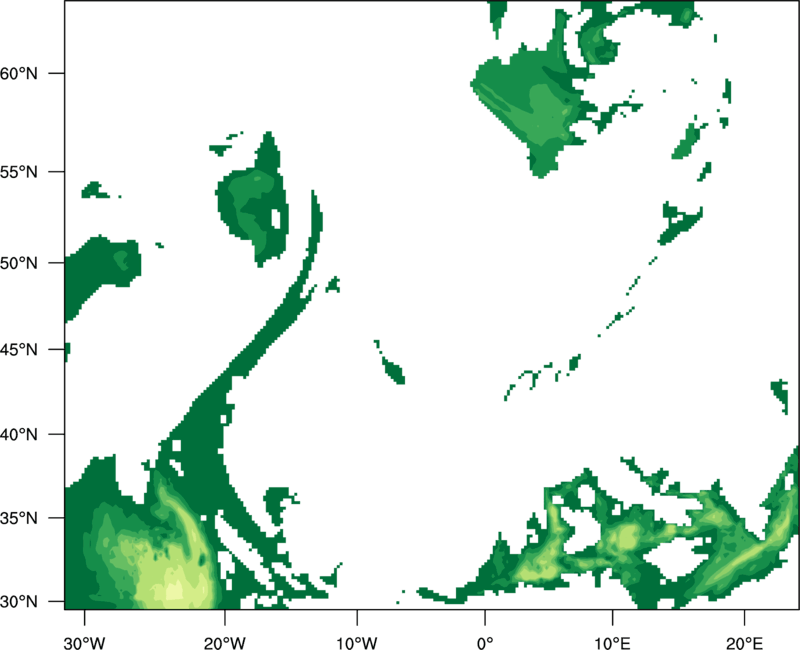Click the 20°W longitude label
800x650 pixels.
tap(225, 643)
